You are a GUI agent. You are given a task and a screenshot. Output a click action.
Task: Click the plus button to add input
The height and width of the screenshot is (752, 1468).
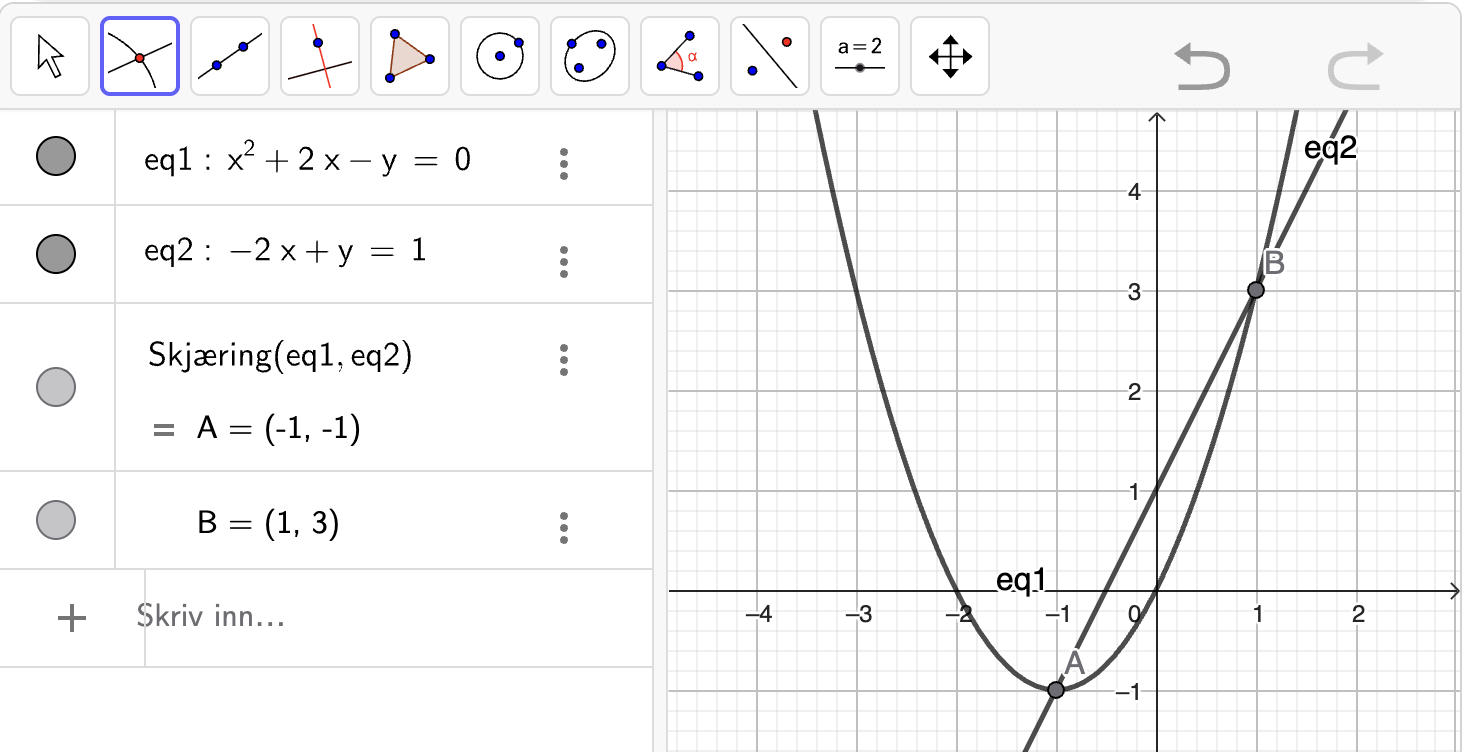(72, 618)
